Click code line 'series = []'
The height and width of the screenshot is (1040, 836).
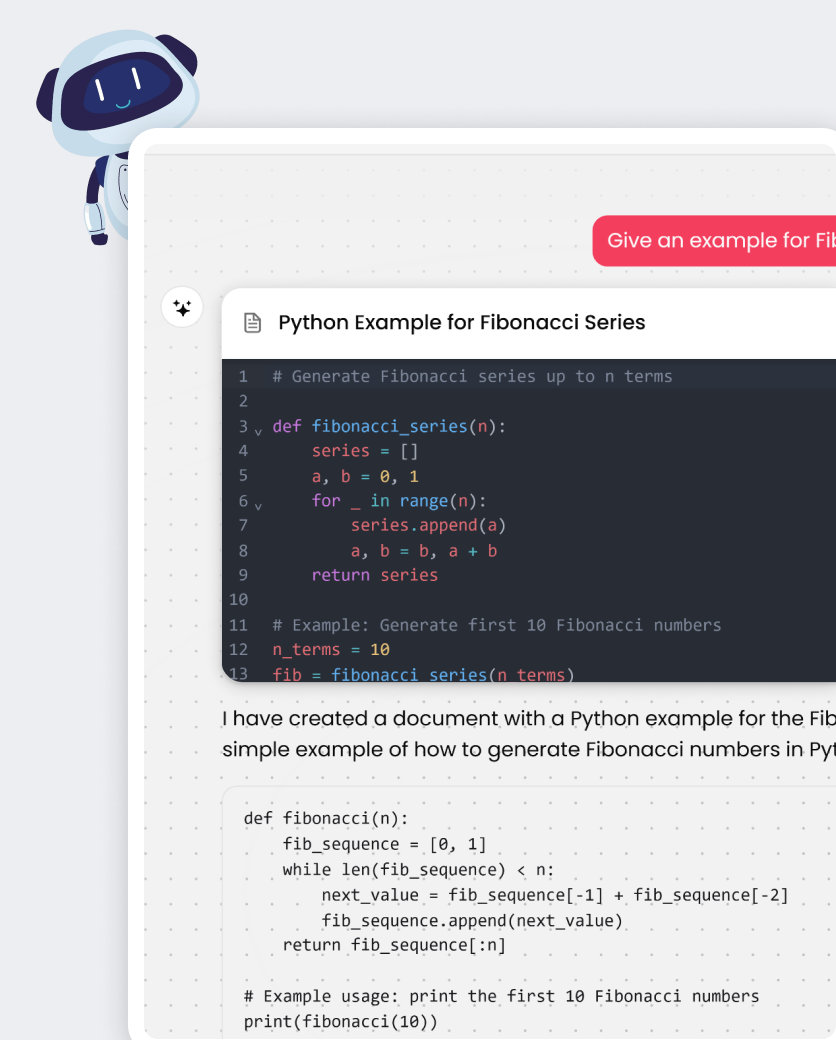click(365, 451)
